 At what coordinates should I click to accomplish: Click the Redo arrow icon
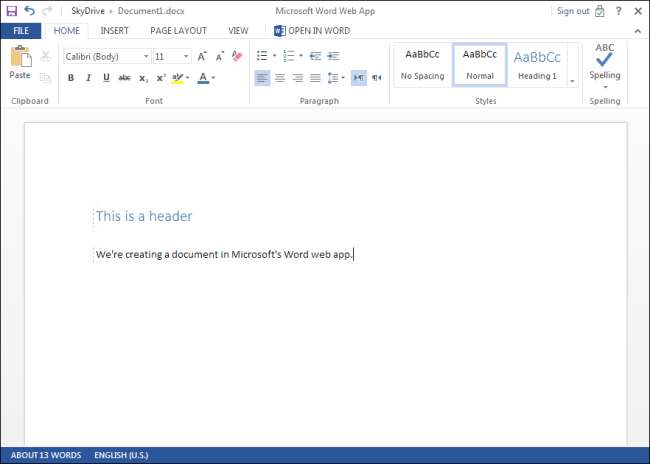point(47,10)
